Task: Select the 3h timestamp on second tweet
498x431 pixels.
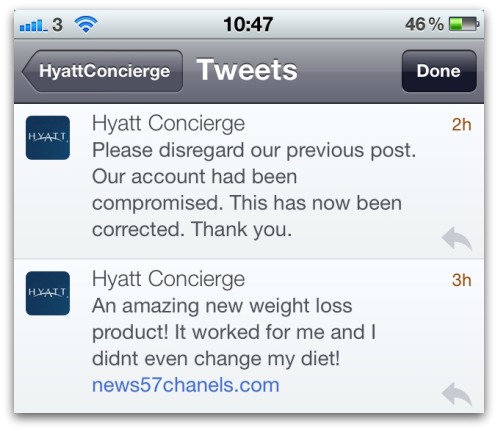Action: (461, 280)
